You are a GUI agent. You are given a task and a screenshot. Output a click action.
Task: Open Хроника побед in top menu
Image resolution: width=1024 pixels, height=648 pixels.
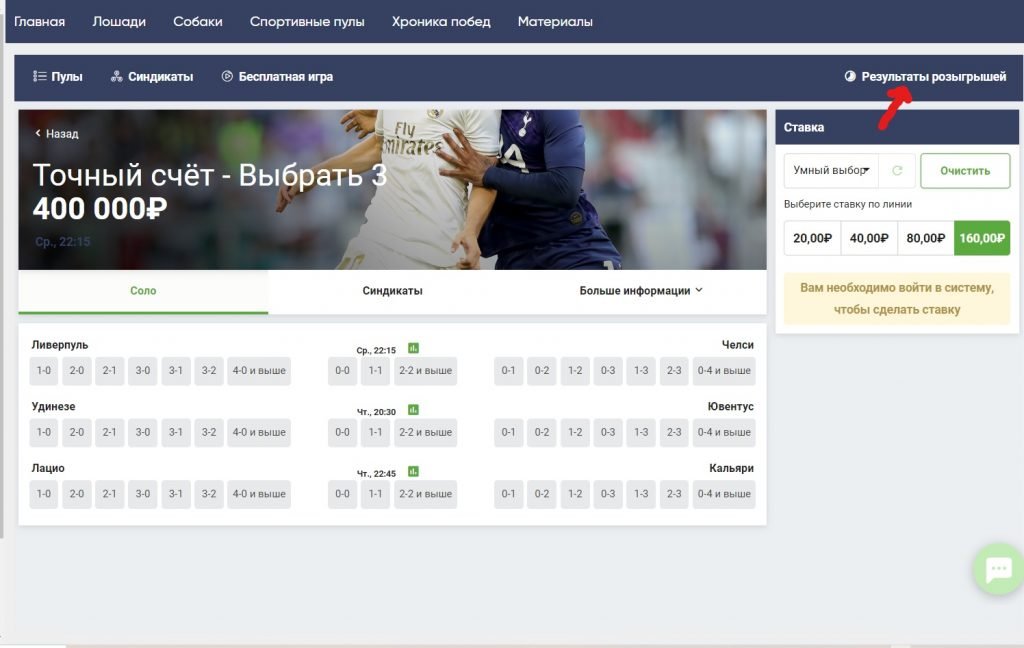(441, 22)
